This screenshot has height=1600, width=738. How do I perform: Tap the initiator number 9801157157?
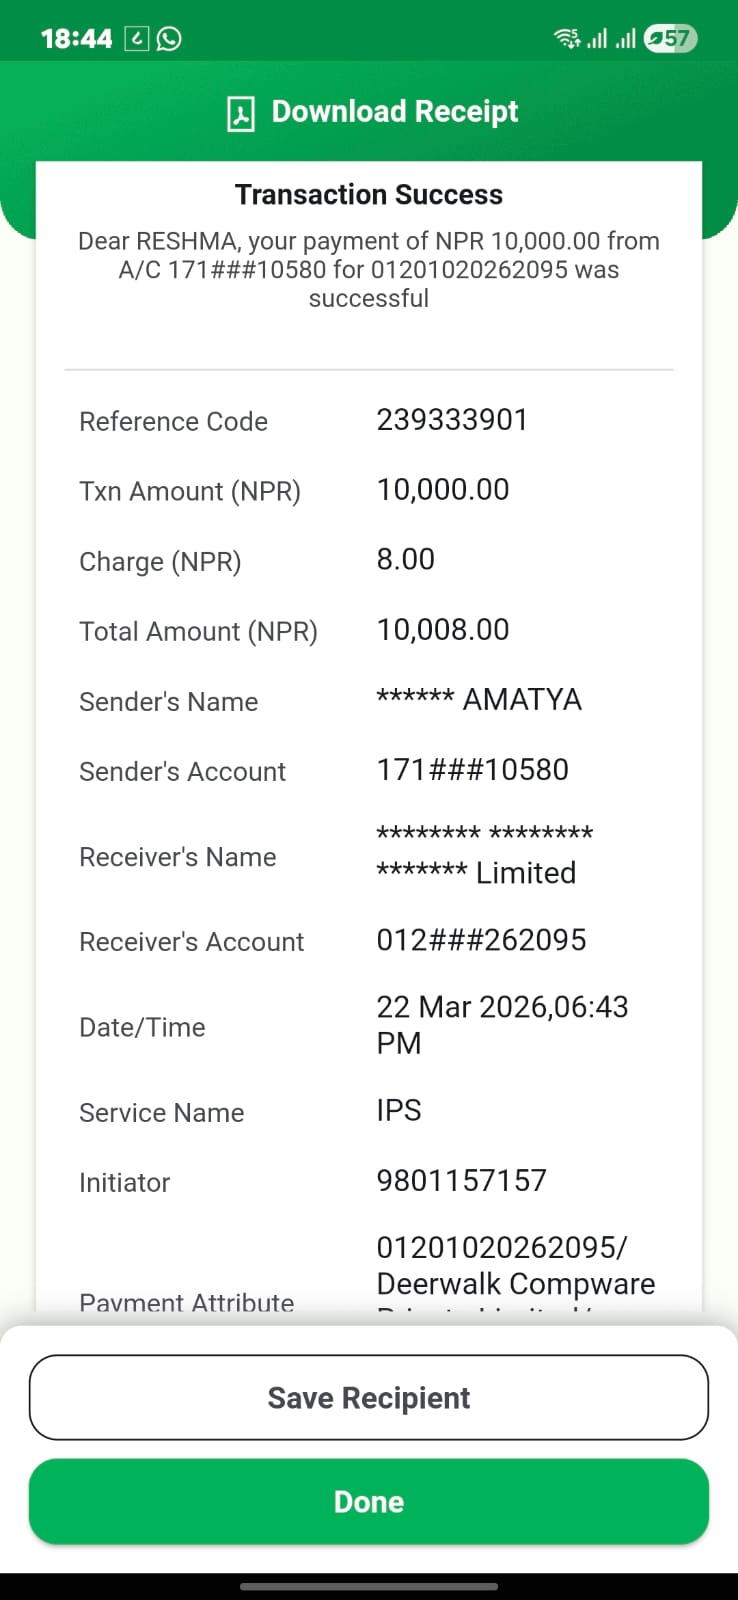tap(461, 1181)
